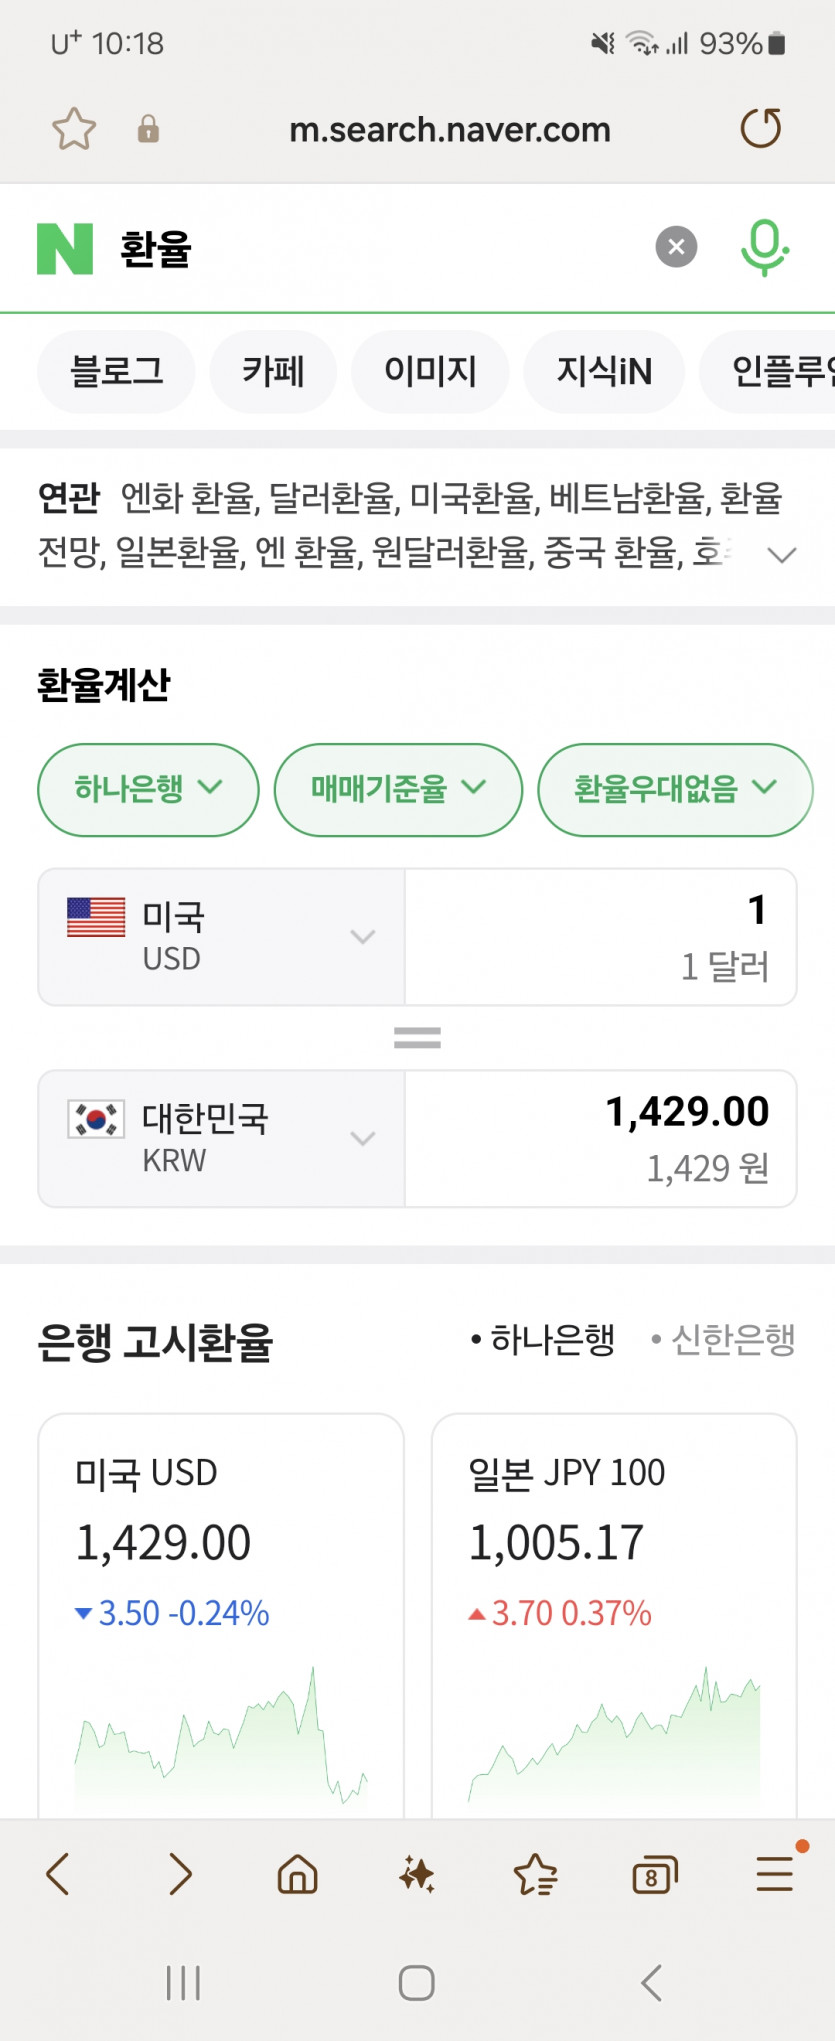Show open browser tabs count

[x=654, y=1876]
